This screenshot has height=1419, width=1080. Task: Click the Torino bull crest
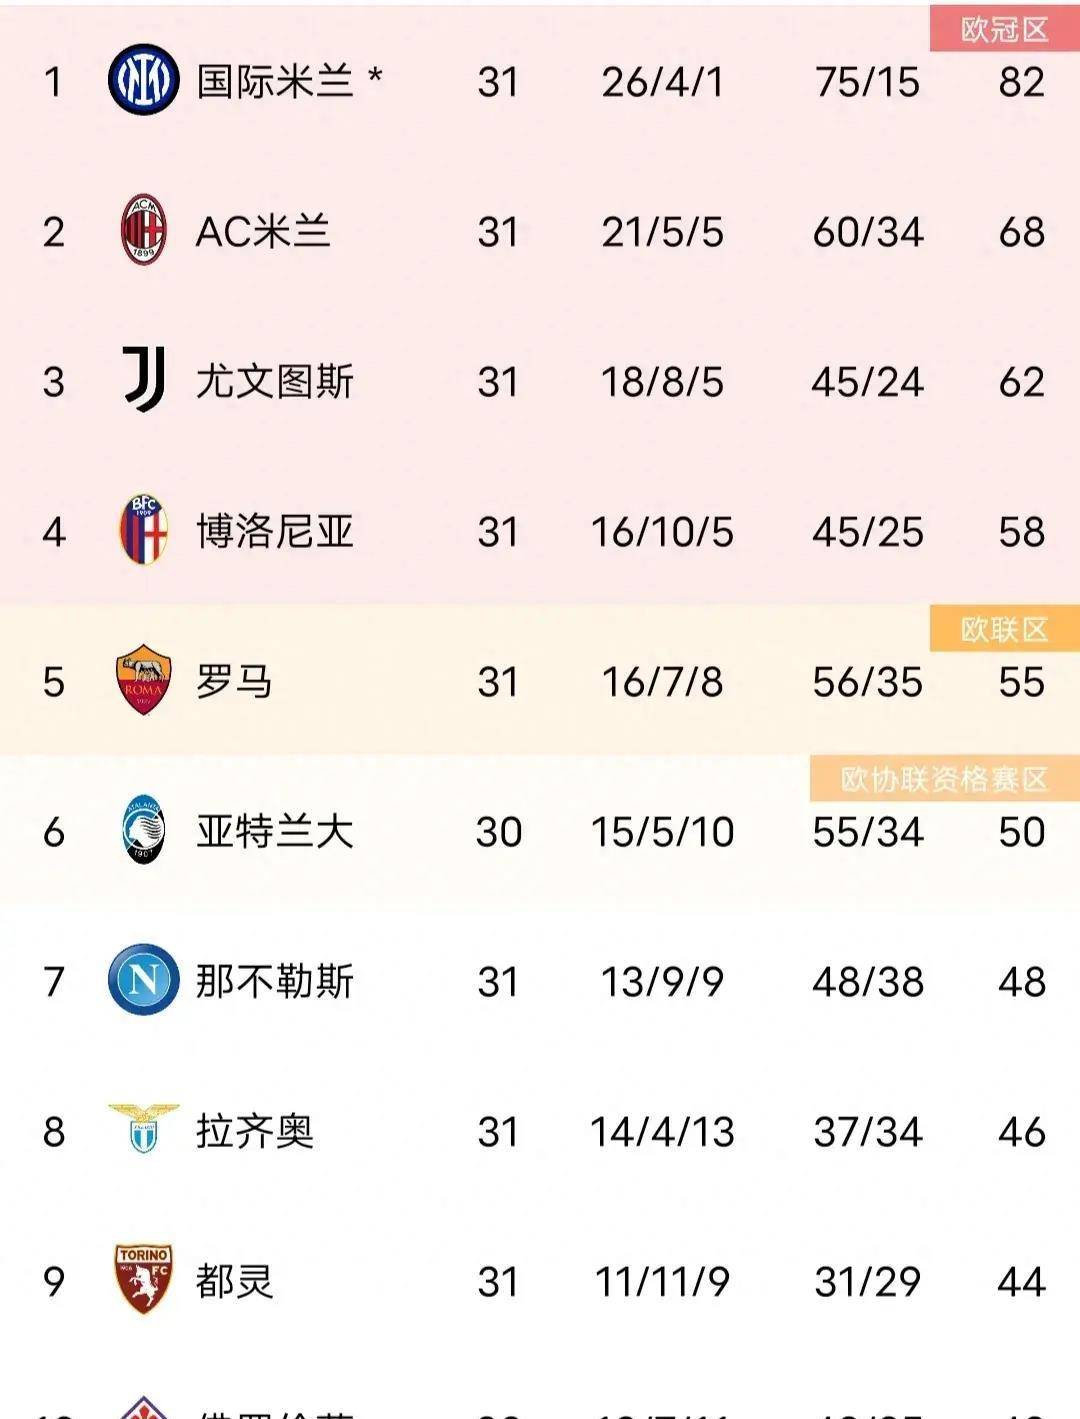(143, 1279)
